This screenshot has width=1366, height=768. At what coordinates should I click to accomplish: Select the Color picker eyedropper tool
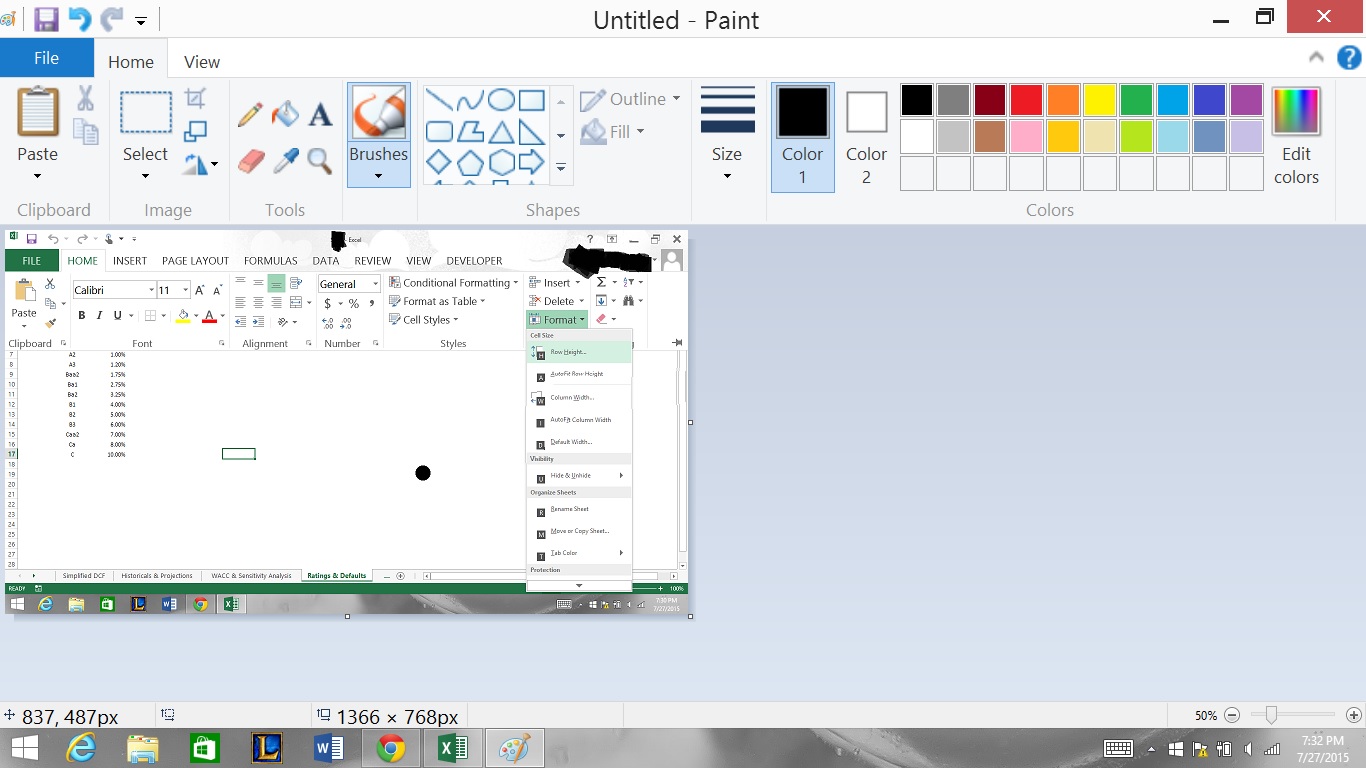click(286, 160)
